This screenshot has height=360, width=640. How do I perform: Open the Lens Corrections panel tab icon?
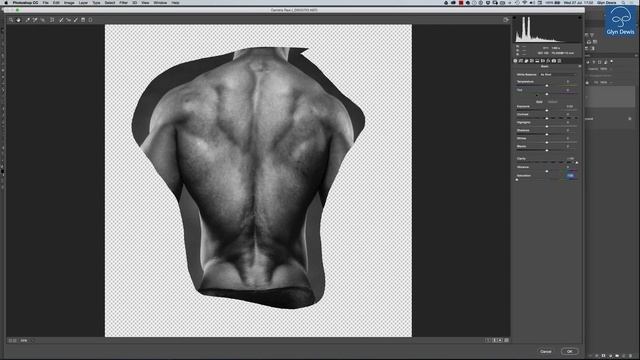click(x=543, y=61)
